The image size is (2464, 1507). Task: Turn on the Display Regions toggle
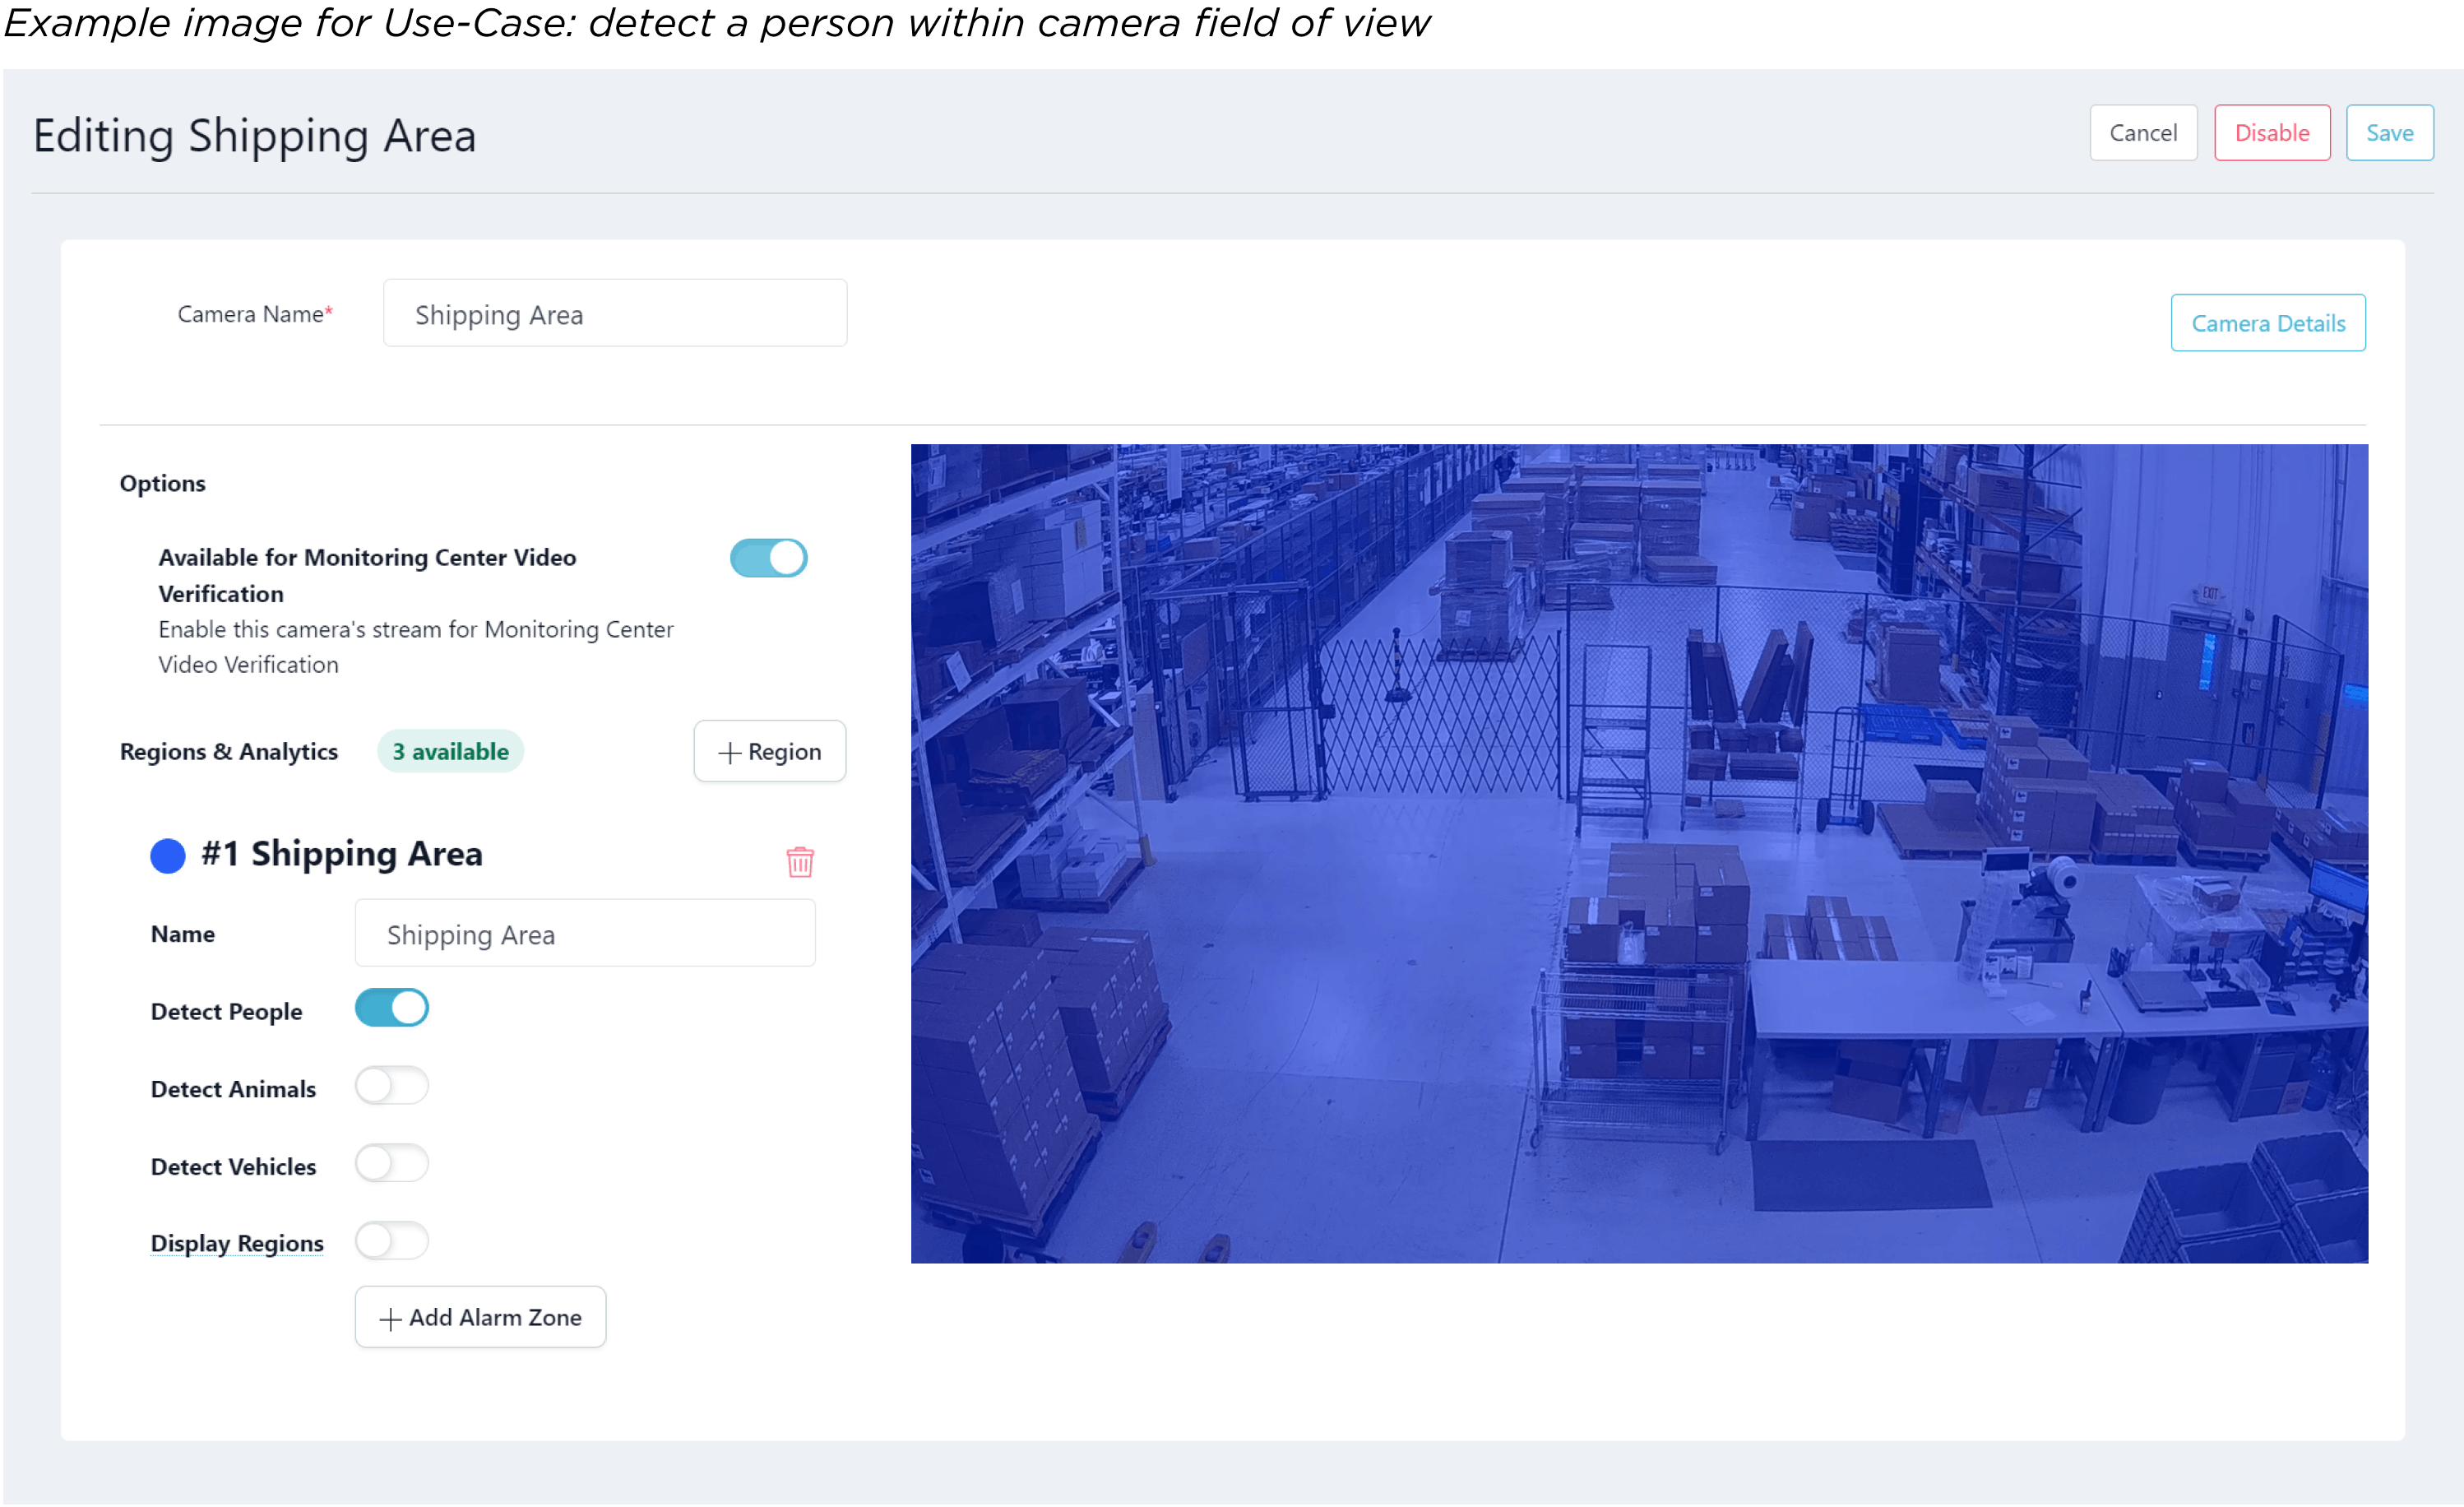(392, 1241)
